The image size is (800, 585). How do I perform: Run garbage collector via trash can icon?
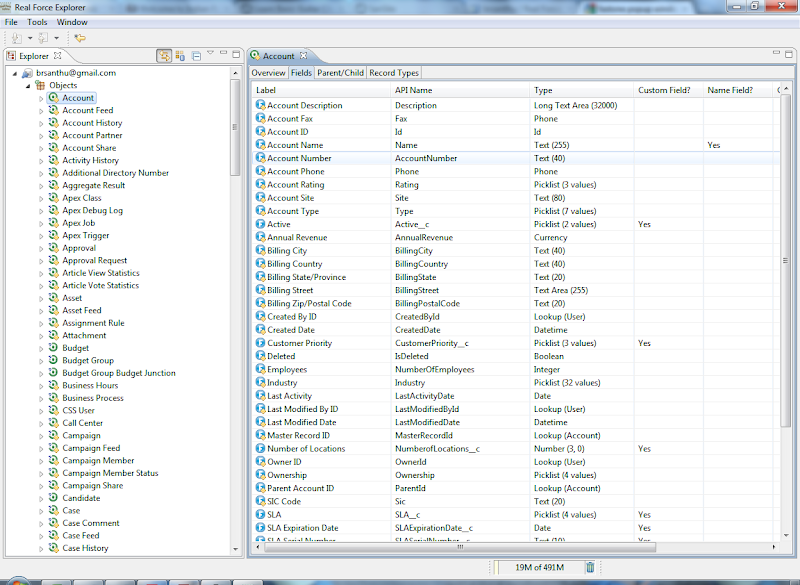(590, 567)
